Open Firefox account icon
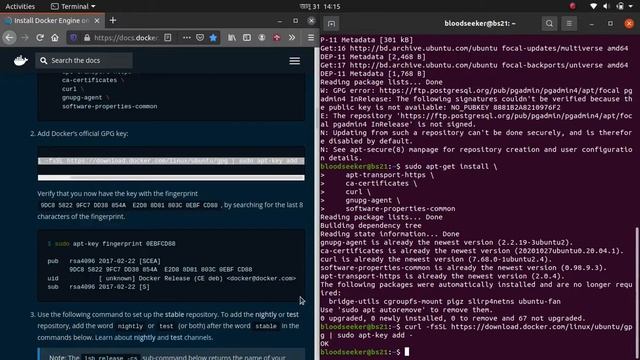This screenshot has width=640, height=360. (262, 38)
